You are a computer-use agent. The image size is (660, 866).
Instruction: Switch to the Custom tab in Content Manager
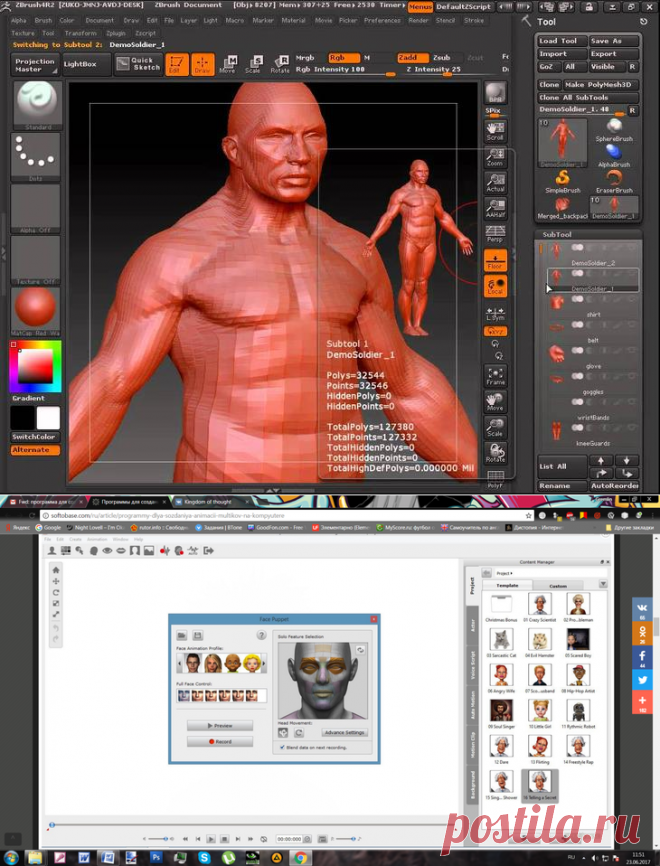[x=558, y=585]
